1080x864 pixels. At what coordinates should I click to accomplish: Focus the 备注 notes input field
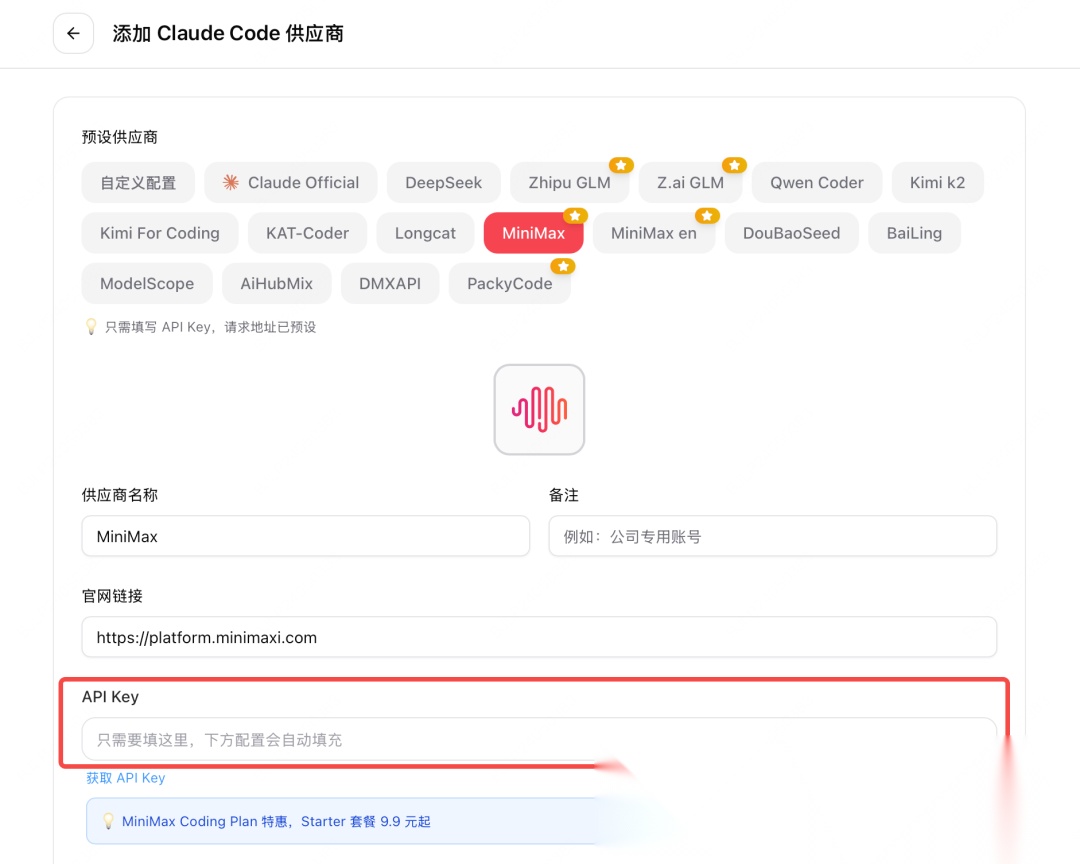(773, 536)
